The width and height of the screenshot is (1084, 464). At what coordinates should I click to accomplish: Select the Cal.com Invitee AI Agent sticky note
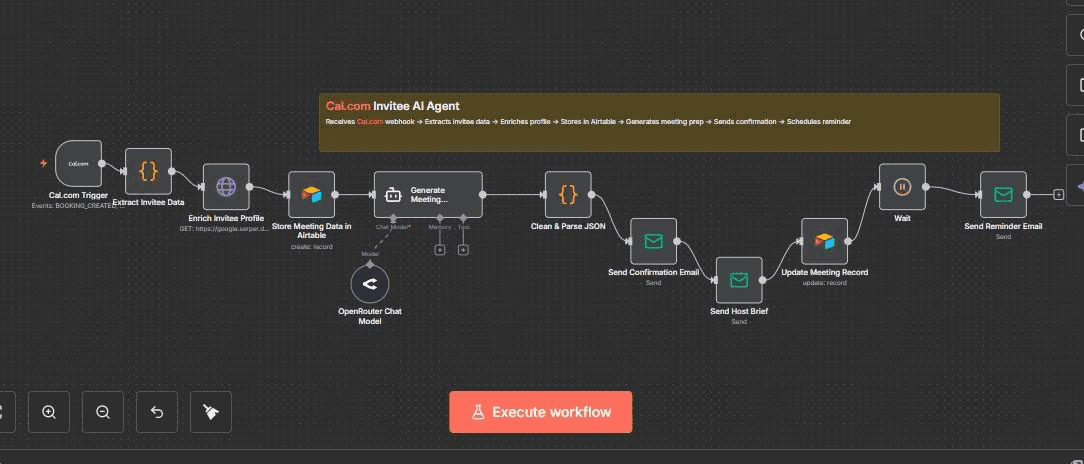659,122
